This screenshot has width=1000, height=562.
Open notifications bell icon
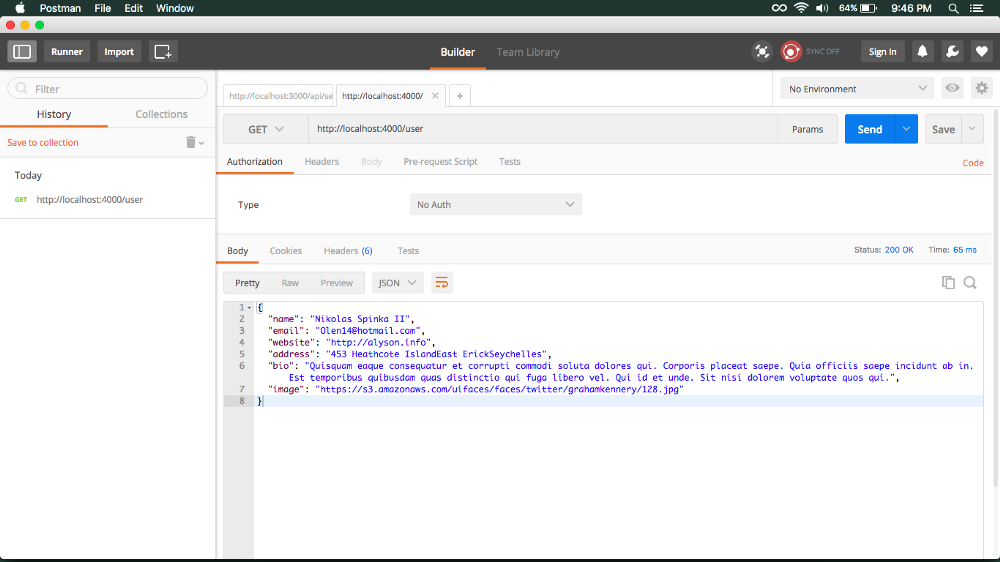(x=922, y=52)
